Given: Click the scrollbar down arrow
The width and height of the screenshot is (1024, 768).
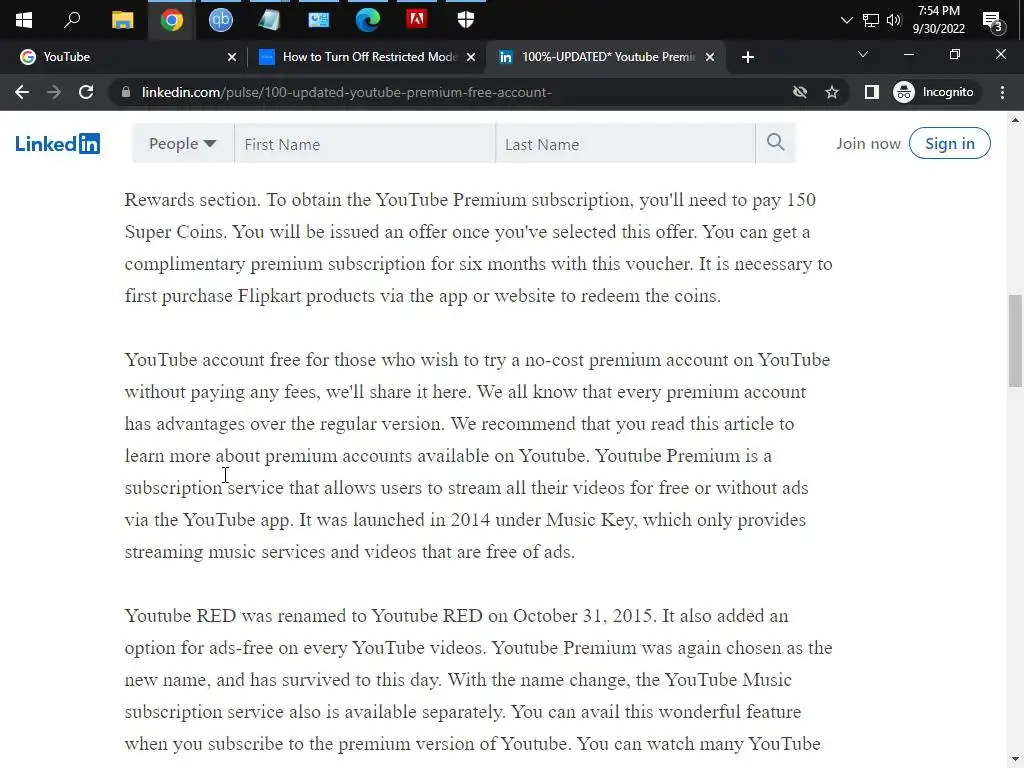Looking at the screenshot, I should coord(1015,760).
